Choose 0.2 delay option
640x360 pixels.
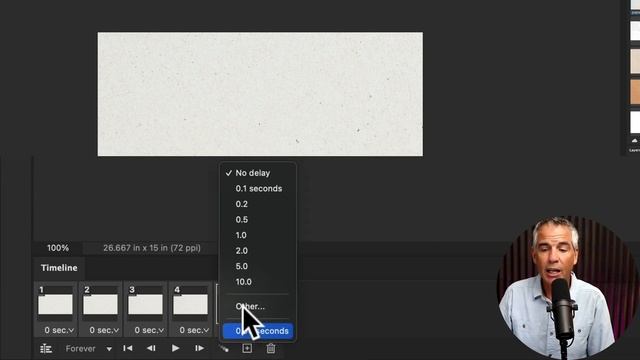pyautogui.click(x=258, y=204)
